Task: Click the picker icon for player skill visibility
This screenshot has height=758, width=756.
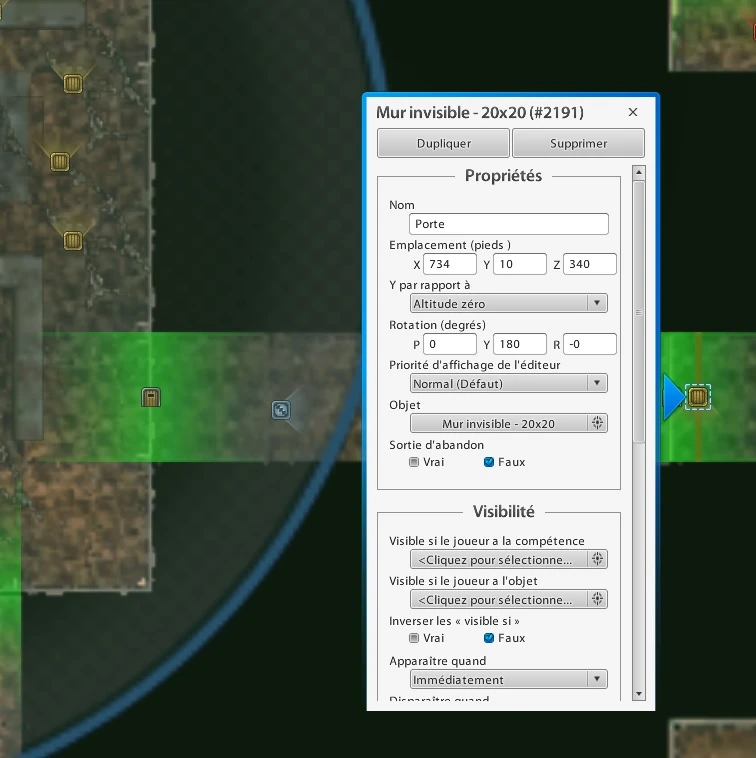Action: click(x=597, y=559)
